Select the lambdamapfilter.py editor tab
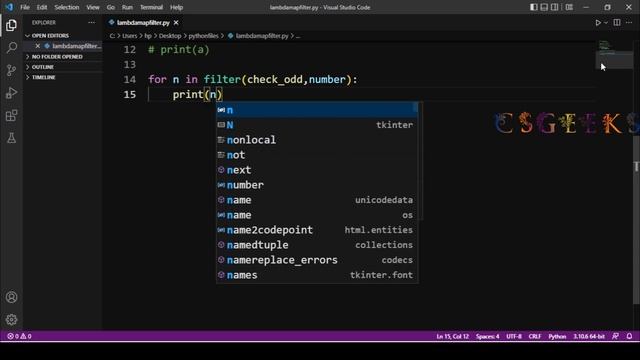Screen dimensions: 640x360 (143, 23)
